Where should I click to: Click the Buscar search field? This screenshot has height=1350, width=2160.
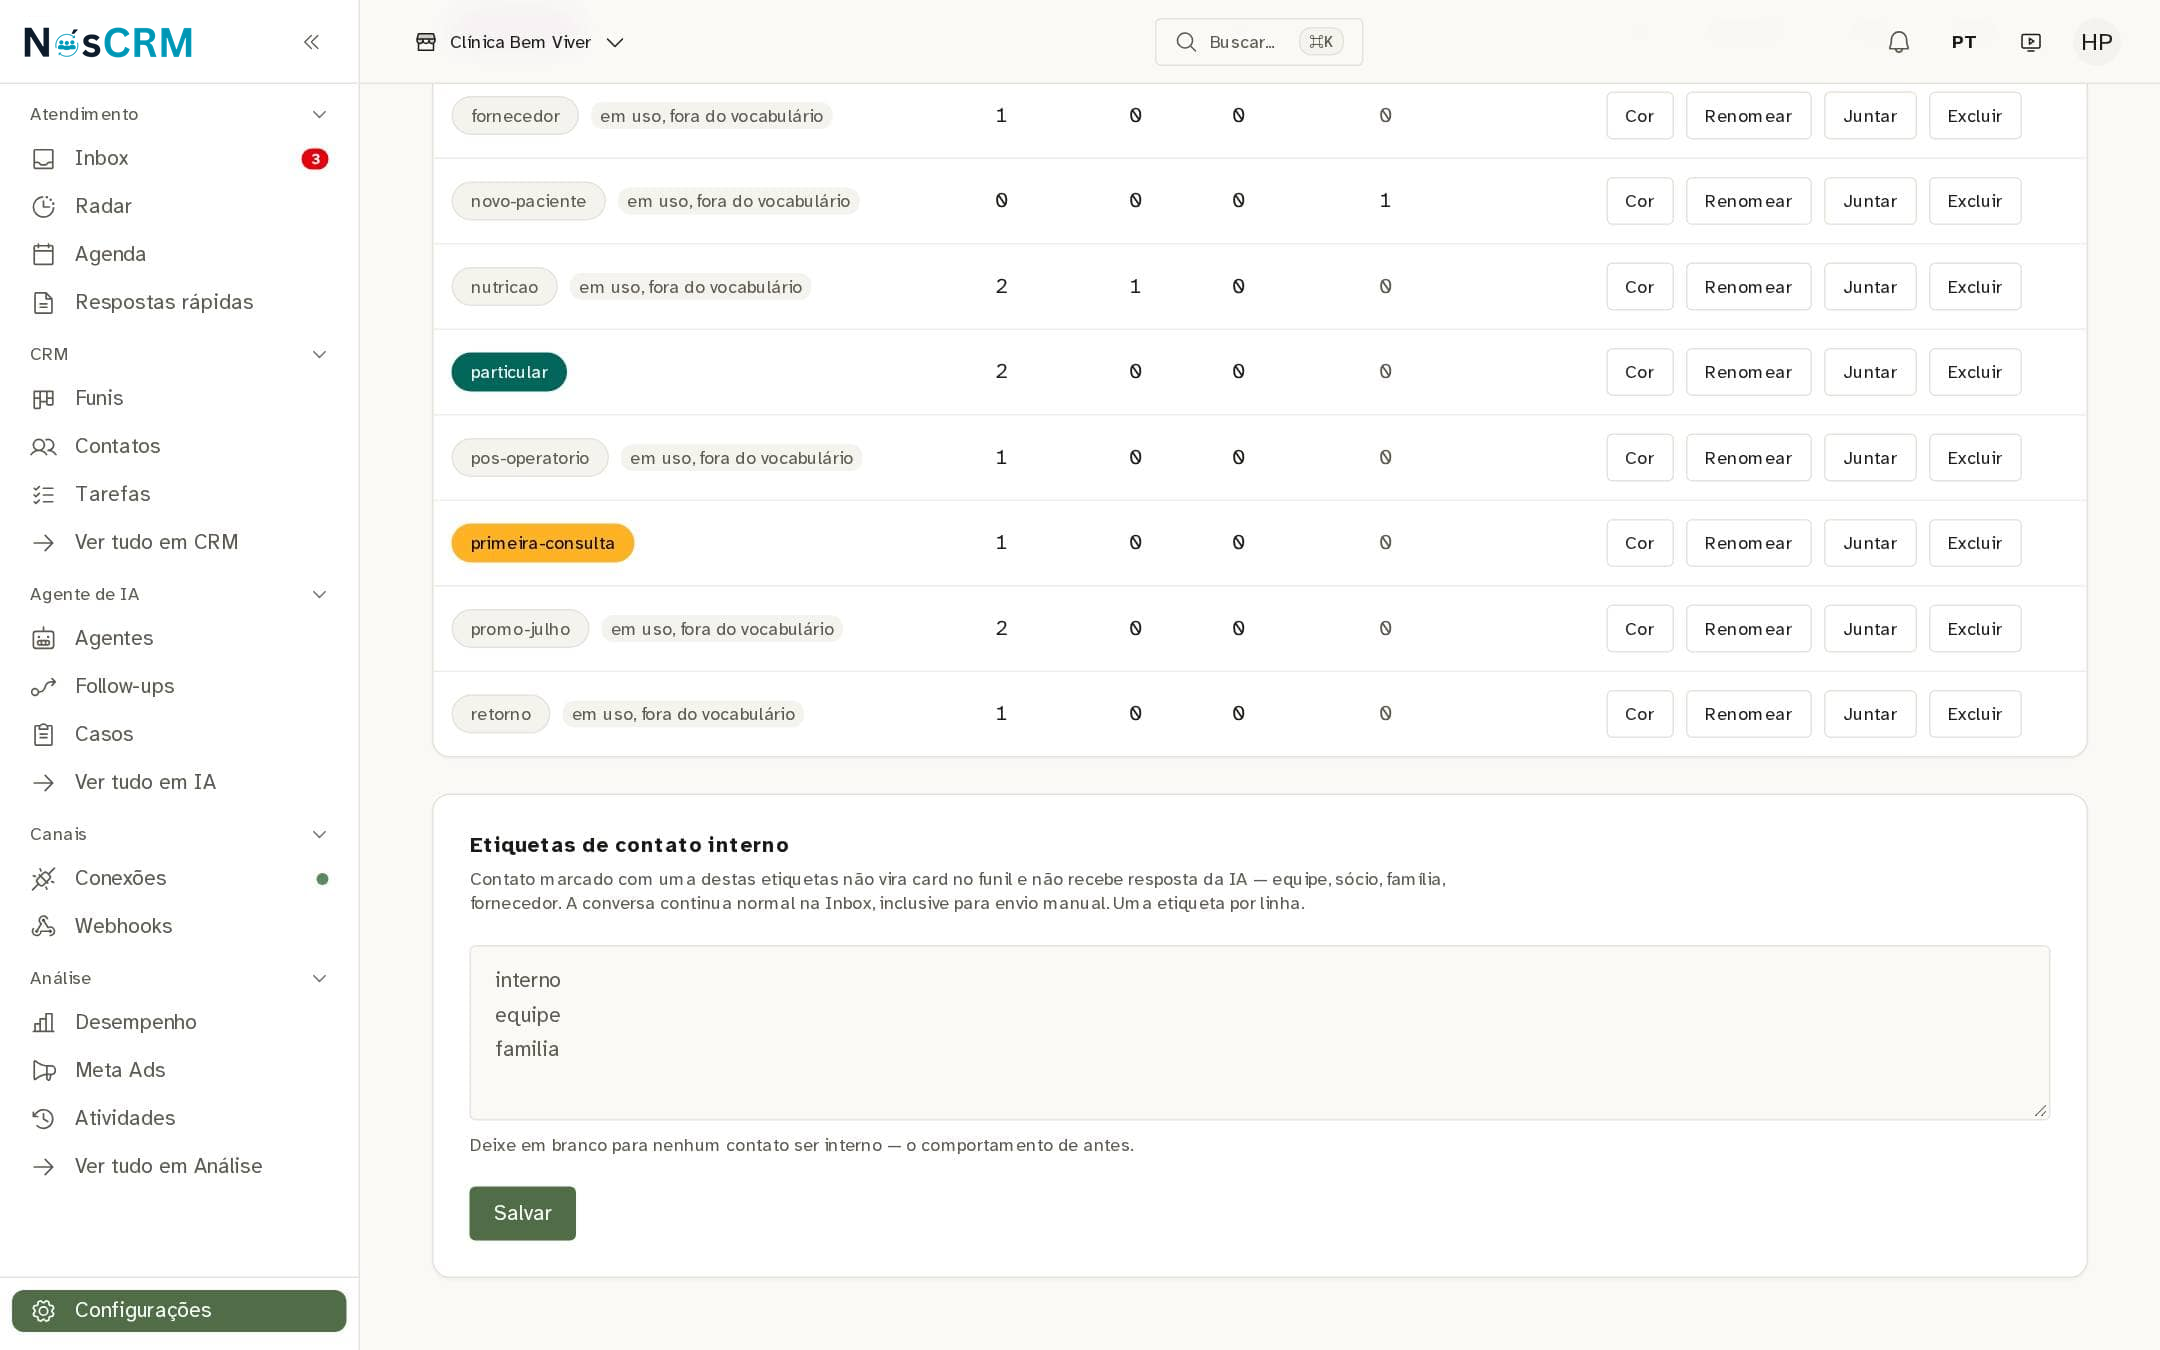(x=1258, y=42)
